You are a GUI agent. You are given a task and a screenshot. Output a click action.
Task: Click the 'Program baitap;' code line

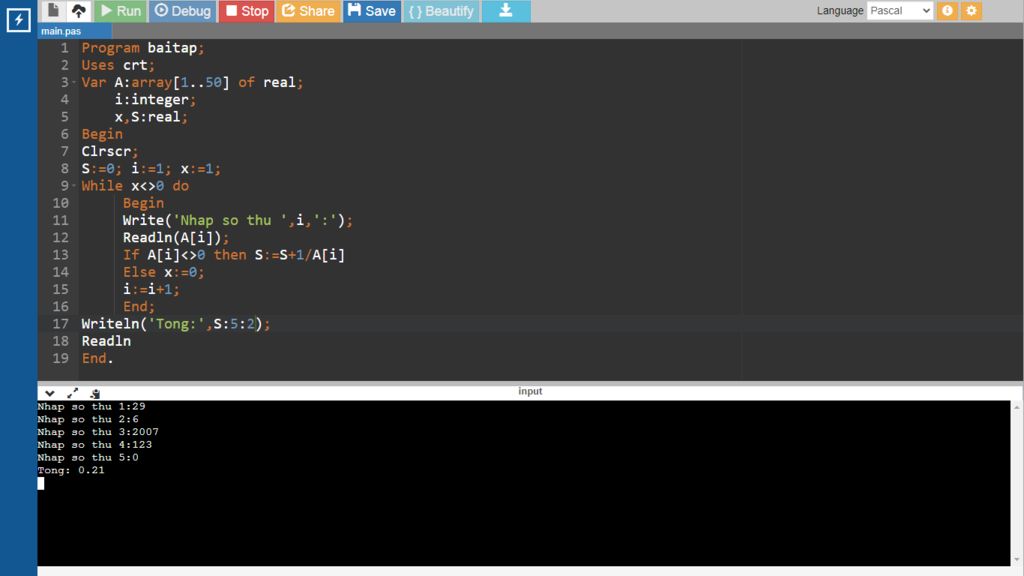(x=142, y=48)
